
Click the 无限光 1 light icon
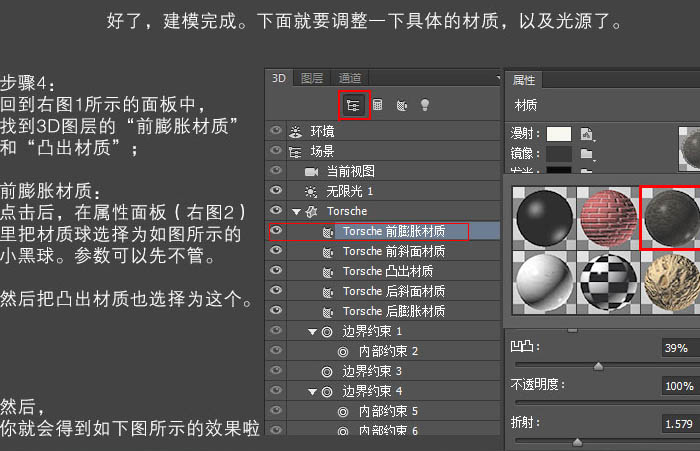(x=311, y=192)
